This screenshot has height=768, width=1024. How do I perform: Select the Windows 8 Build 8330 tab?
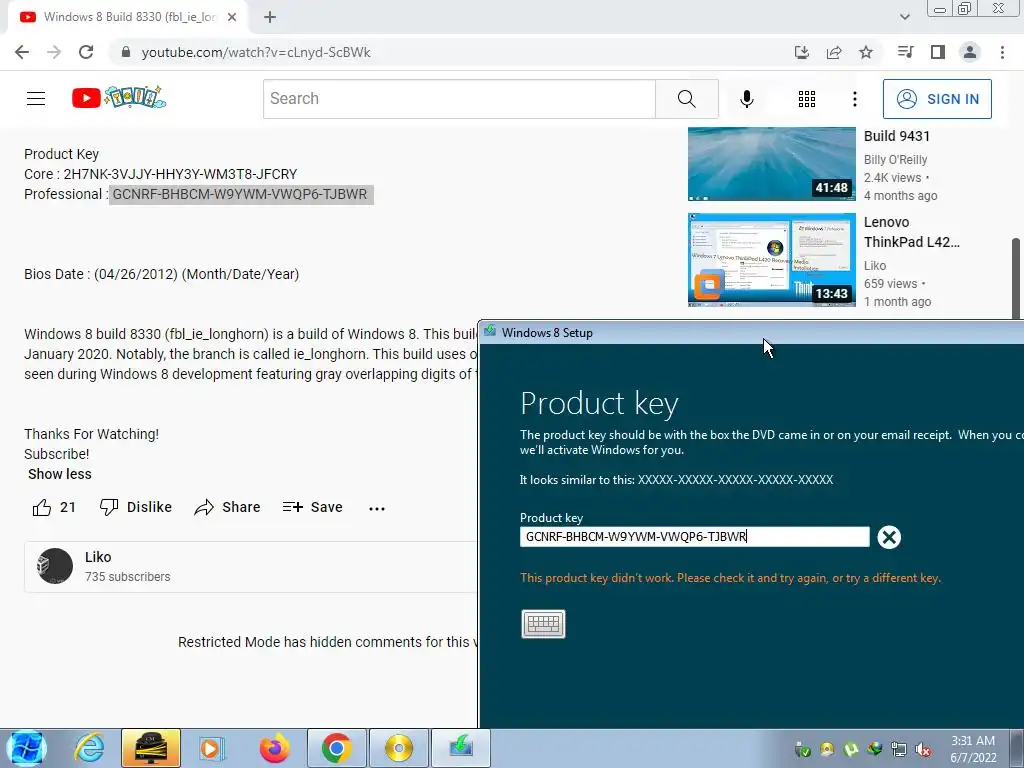(x=128, y=17)
